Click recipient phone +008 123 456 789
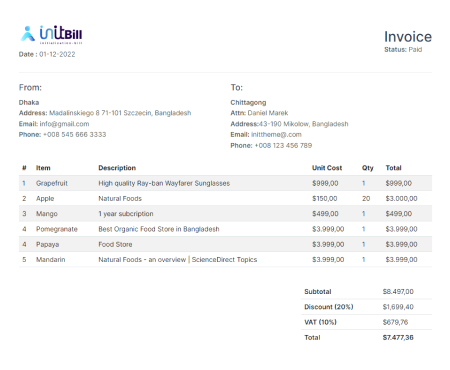This screenshot has height=370, width=450. click(283, 146)
